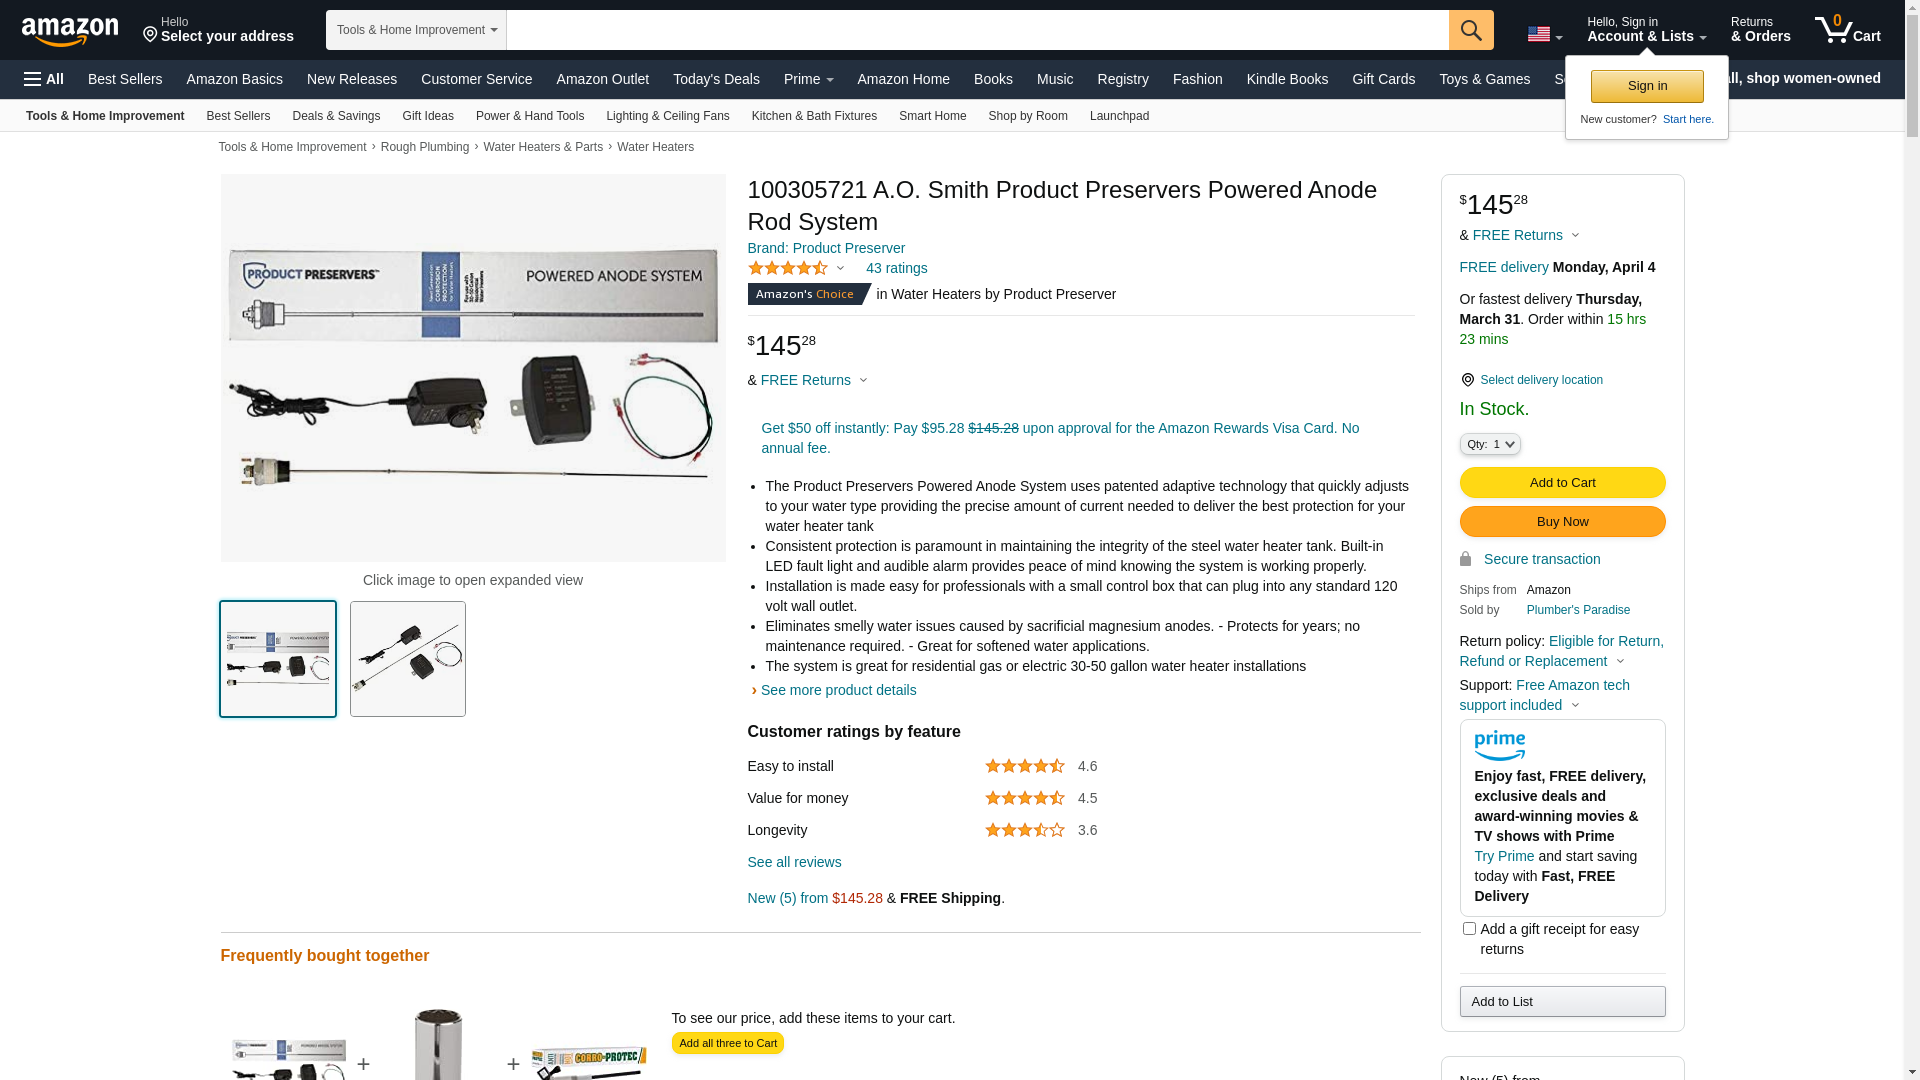Check the gift receipt checkbox
Viewport: 1920px width, 1080px height.
click(x=1469, y=929)
